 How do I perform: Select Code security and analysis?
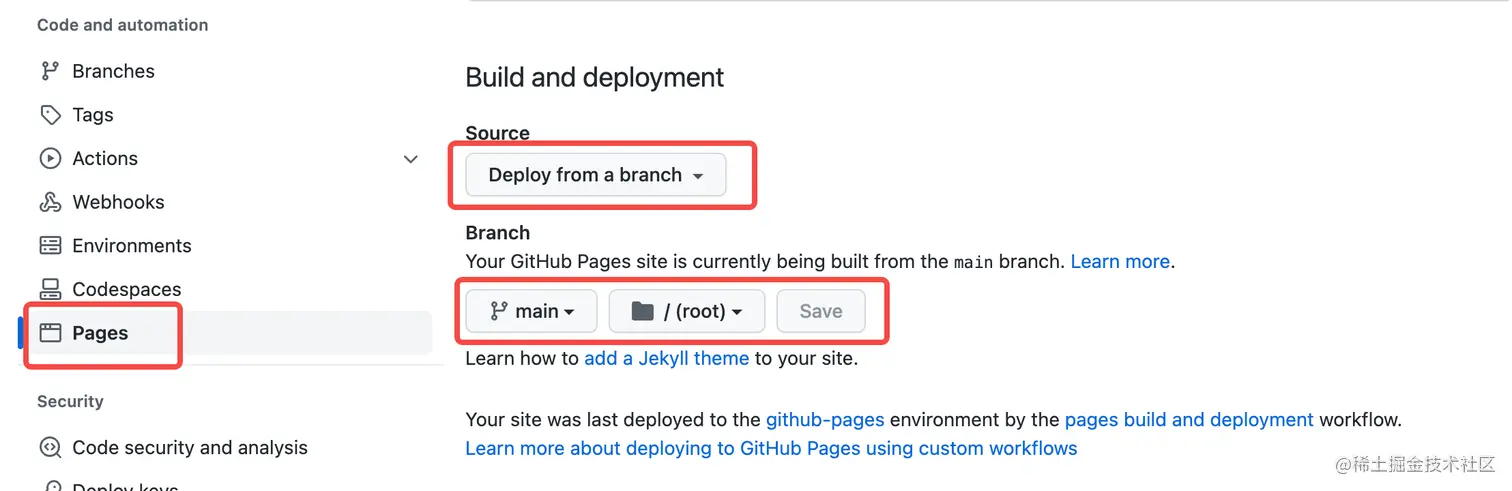[190, 448]
